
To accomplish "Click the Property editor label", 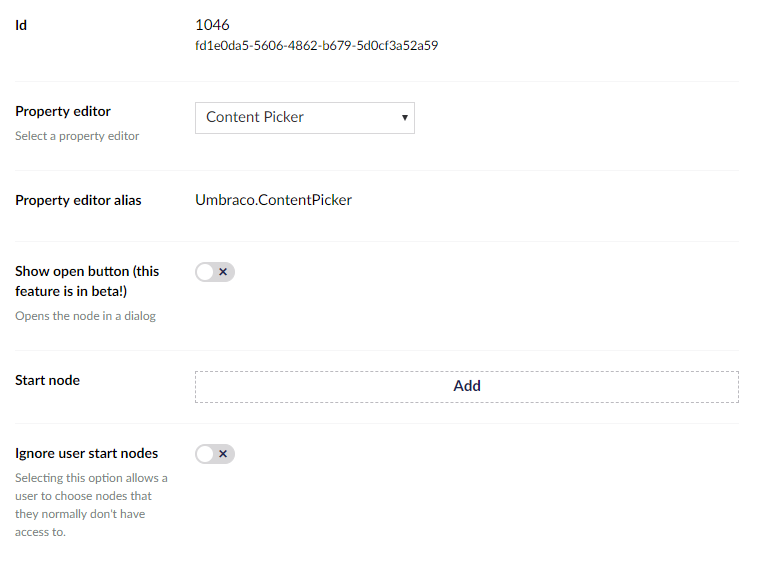I will [x=63, y=111].
